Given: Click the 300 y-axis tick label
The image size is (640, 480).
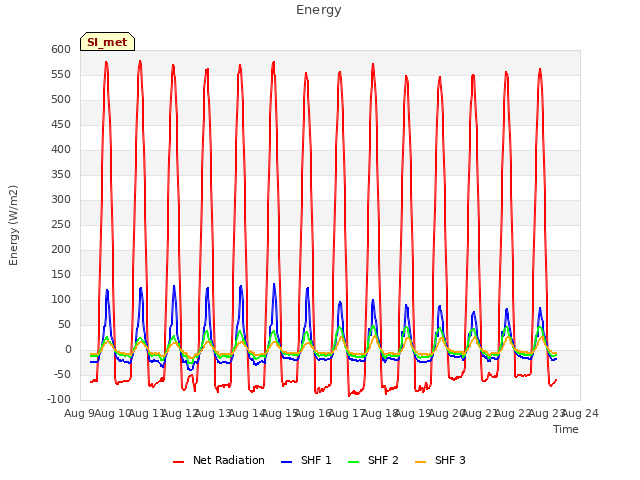Looking at the screenshot, I should click(x=61, y=200).
